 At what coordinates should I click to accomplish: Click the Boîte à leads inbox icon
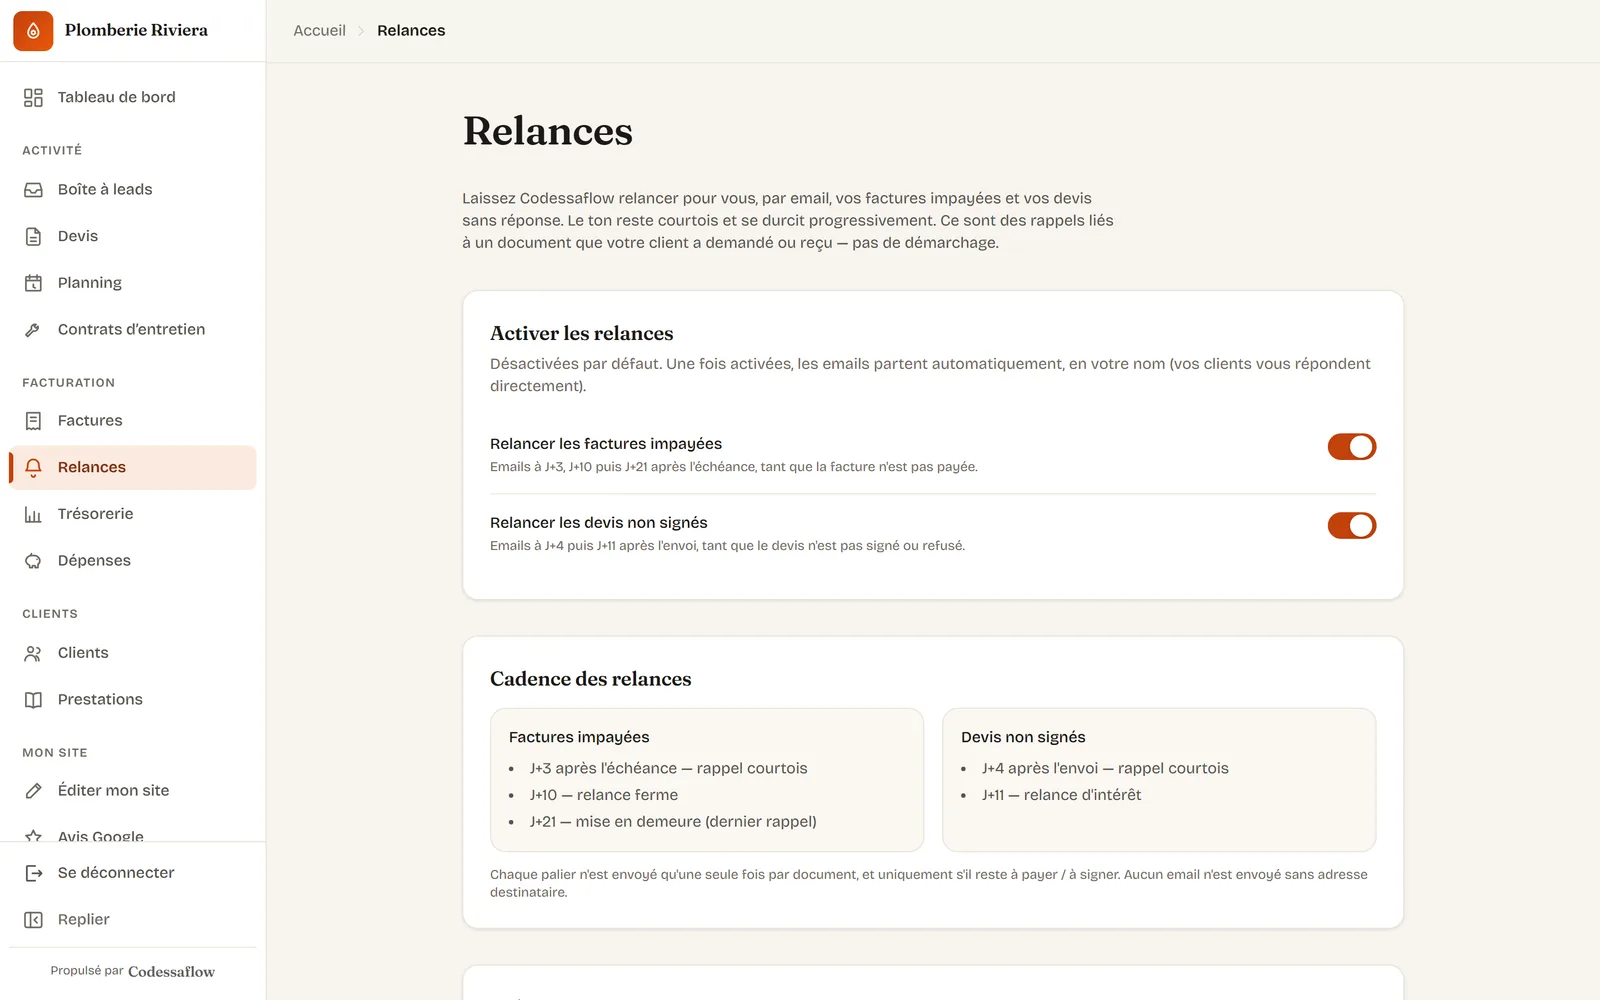(x=33, y=190)
